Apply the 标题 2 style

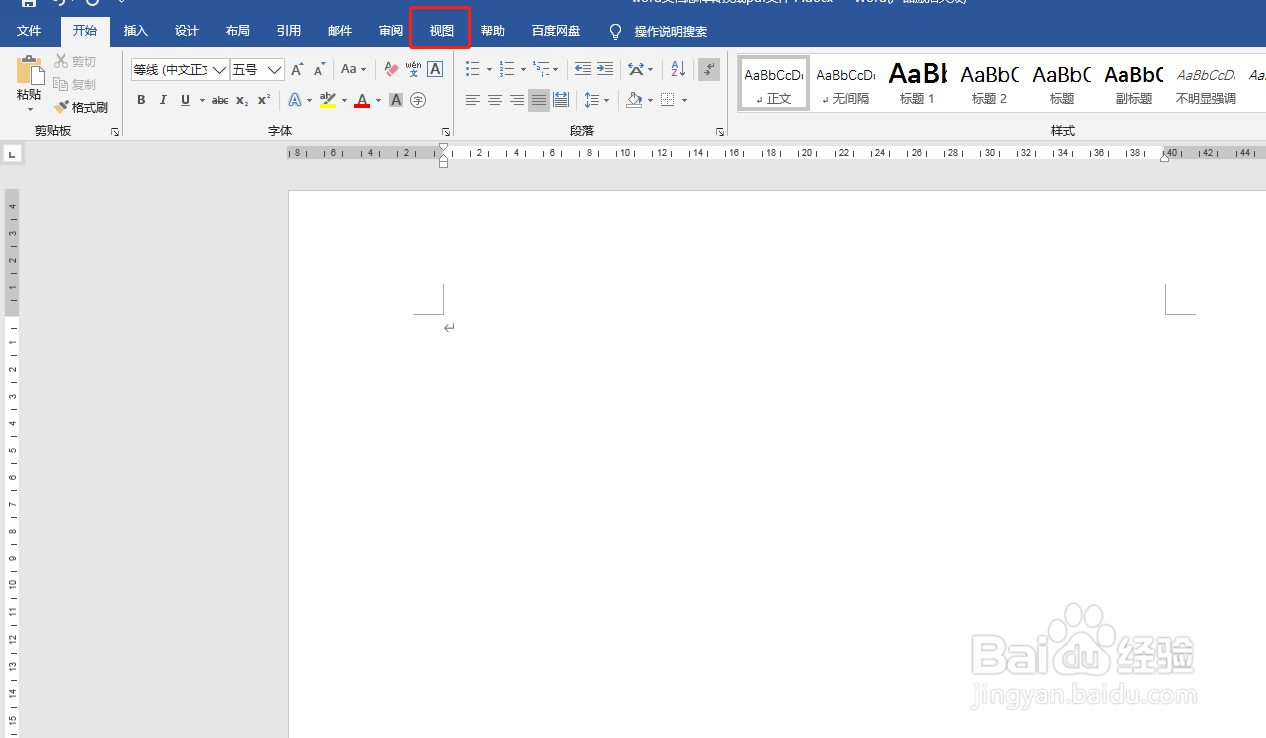(990, 83)
